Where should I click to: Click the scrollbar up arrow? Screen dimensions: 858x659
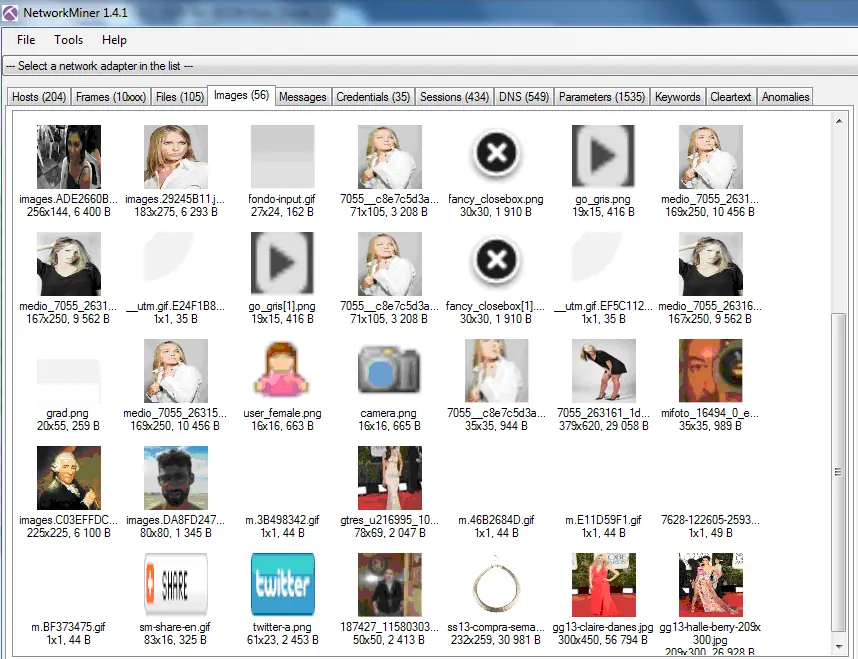click(x=839, y=120)
